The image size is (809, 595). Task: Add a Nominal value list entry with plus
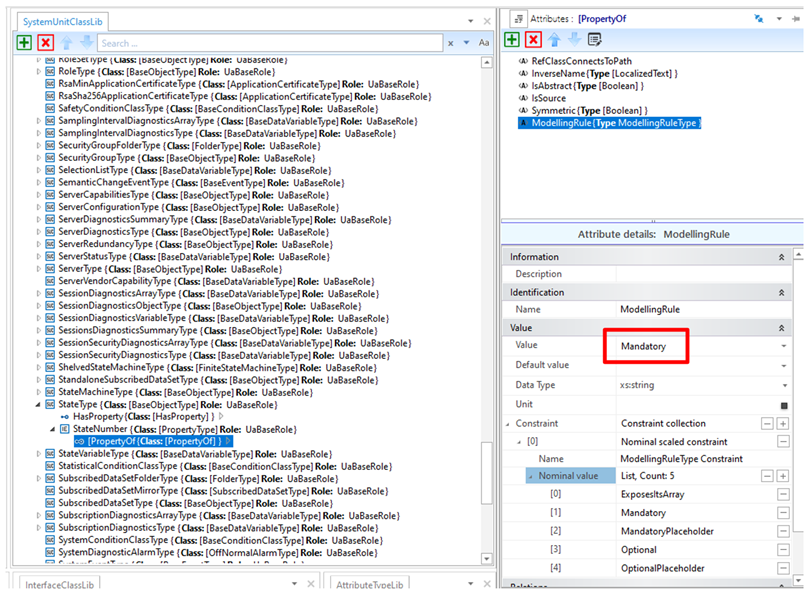[783, 476]
